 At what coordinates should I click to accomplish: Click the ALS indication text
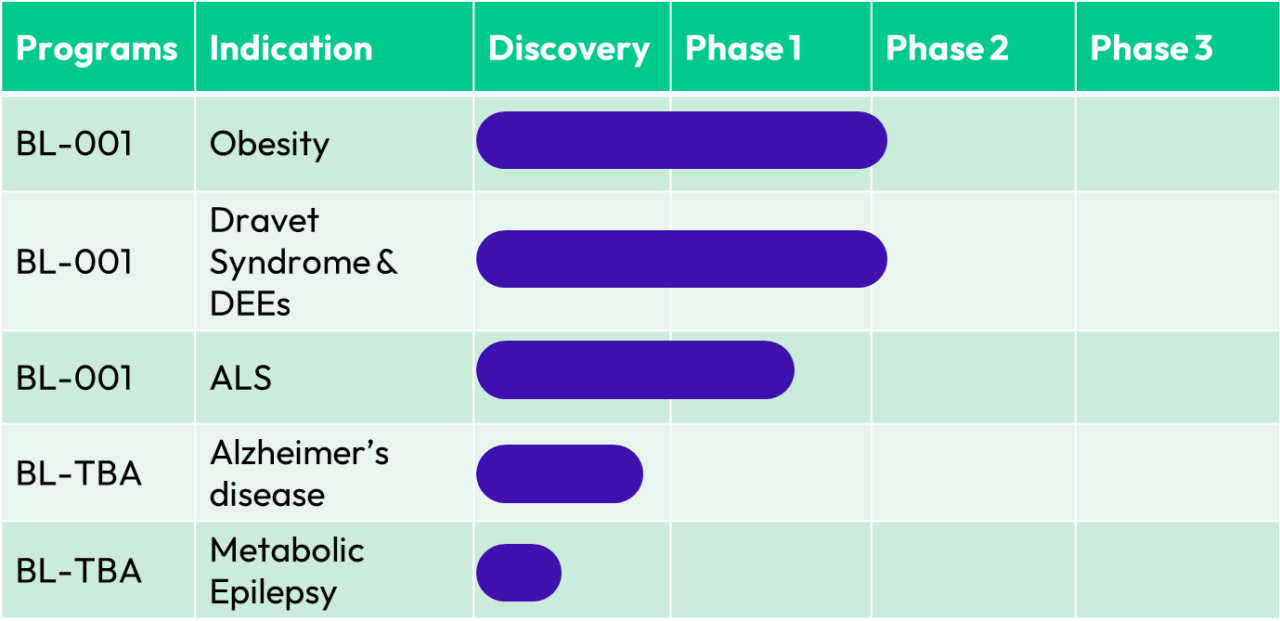coord(241,378)
